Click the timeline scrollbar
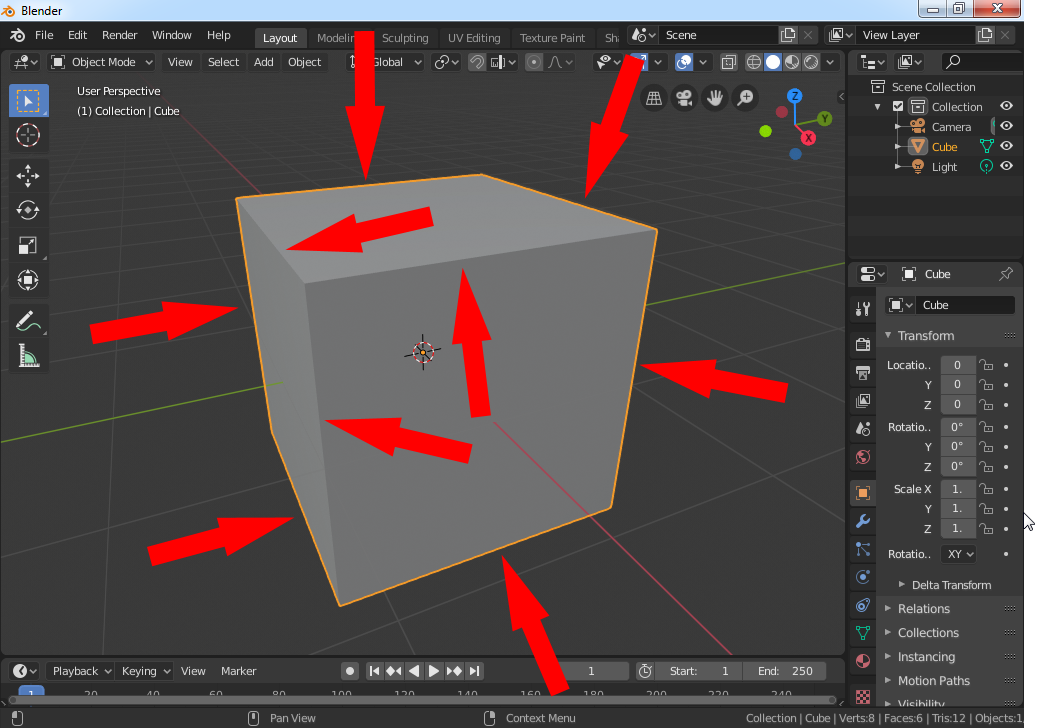Image resolution: width=1055 pixels, height=728 pixels. tap(420, 700)
